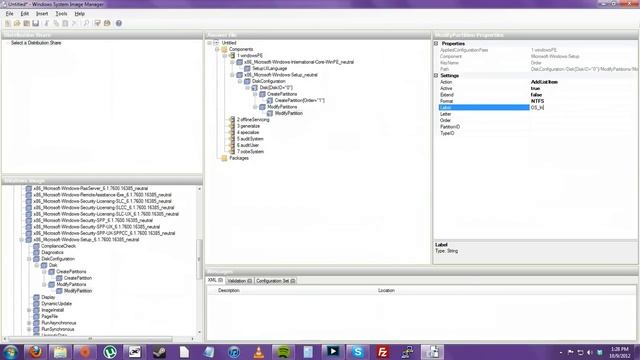
Task: Click the Close Answer File toolbar icon
Action: pyautogui.click(x=27, y=23)
